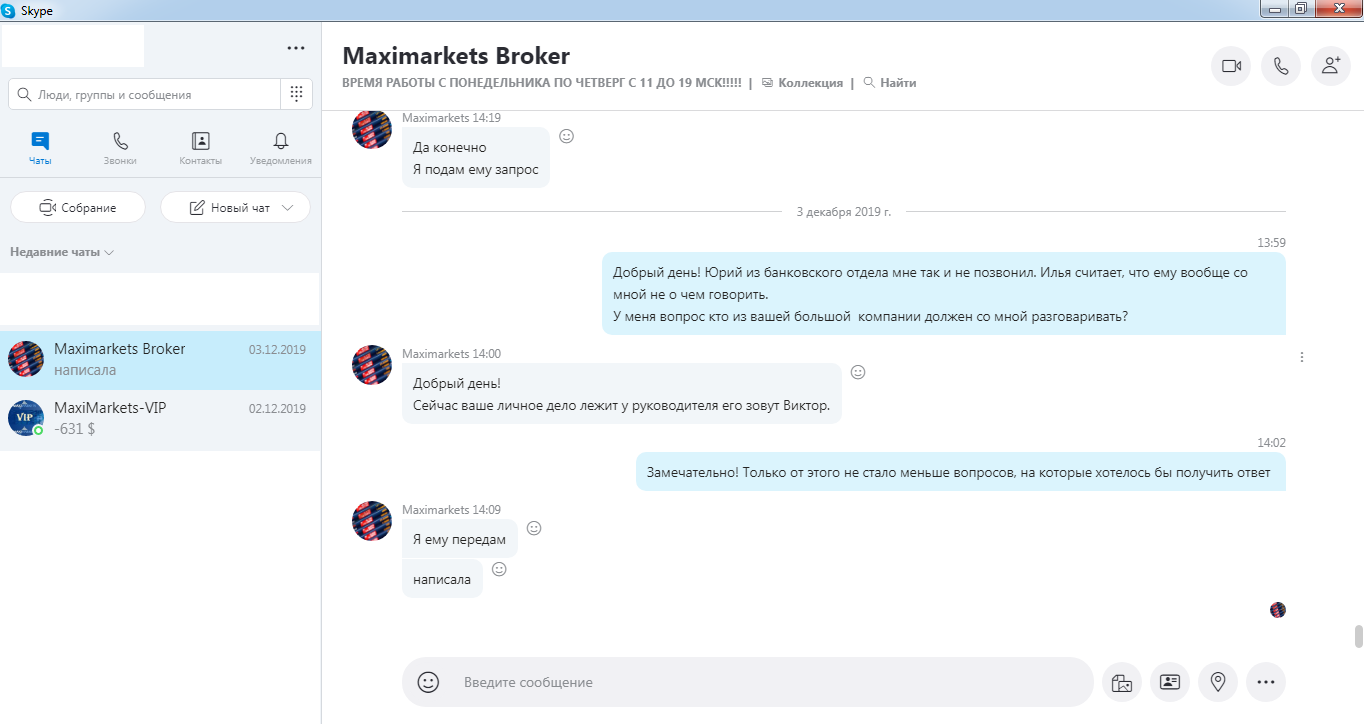Open the 'Новый чат' dropdown arrow
This screenshot has height=724, width=1368.
click(x=289, y=208)
